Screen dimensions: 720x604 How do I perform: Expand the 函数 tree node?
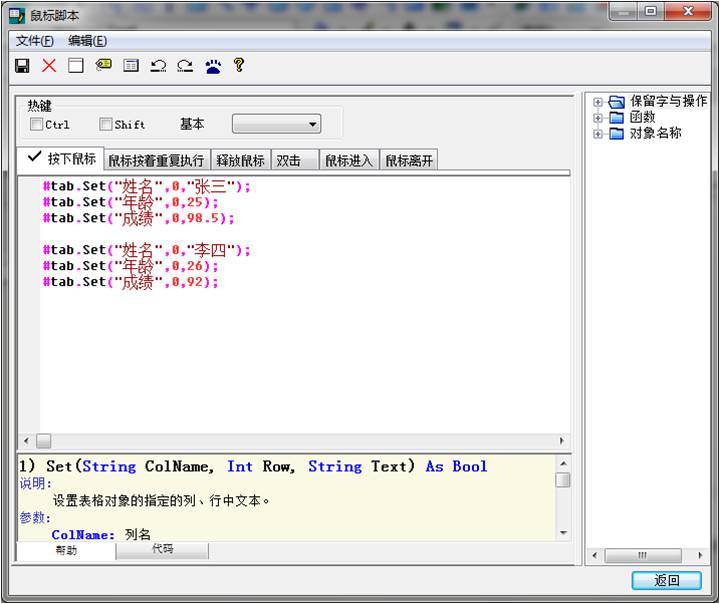(598, 118)
